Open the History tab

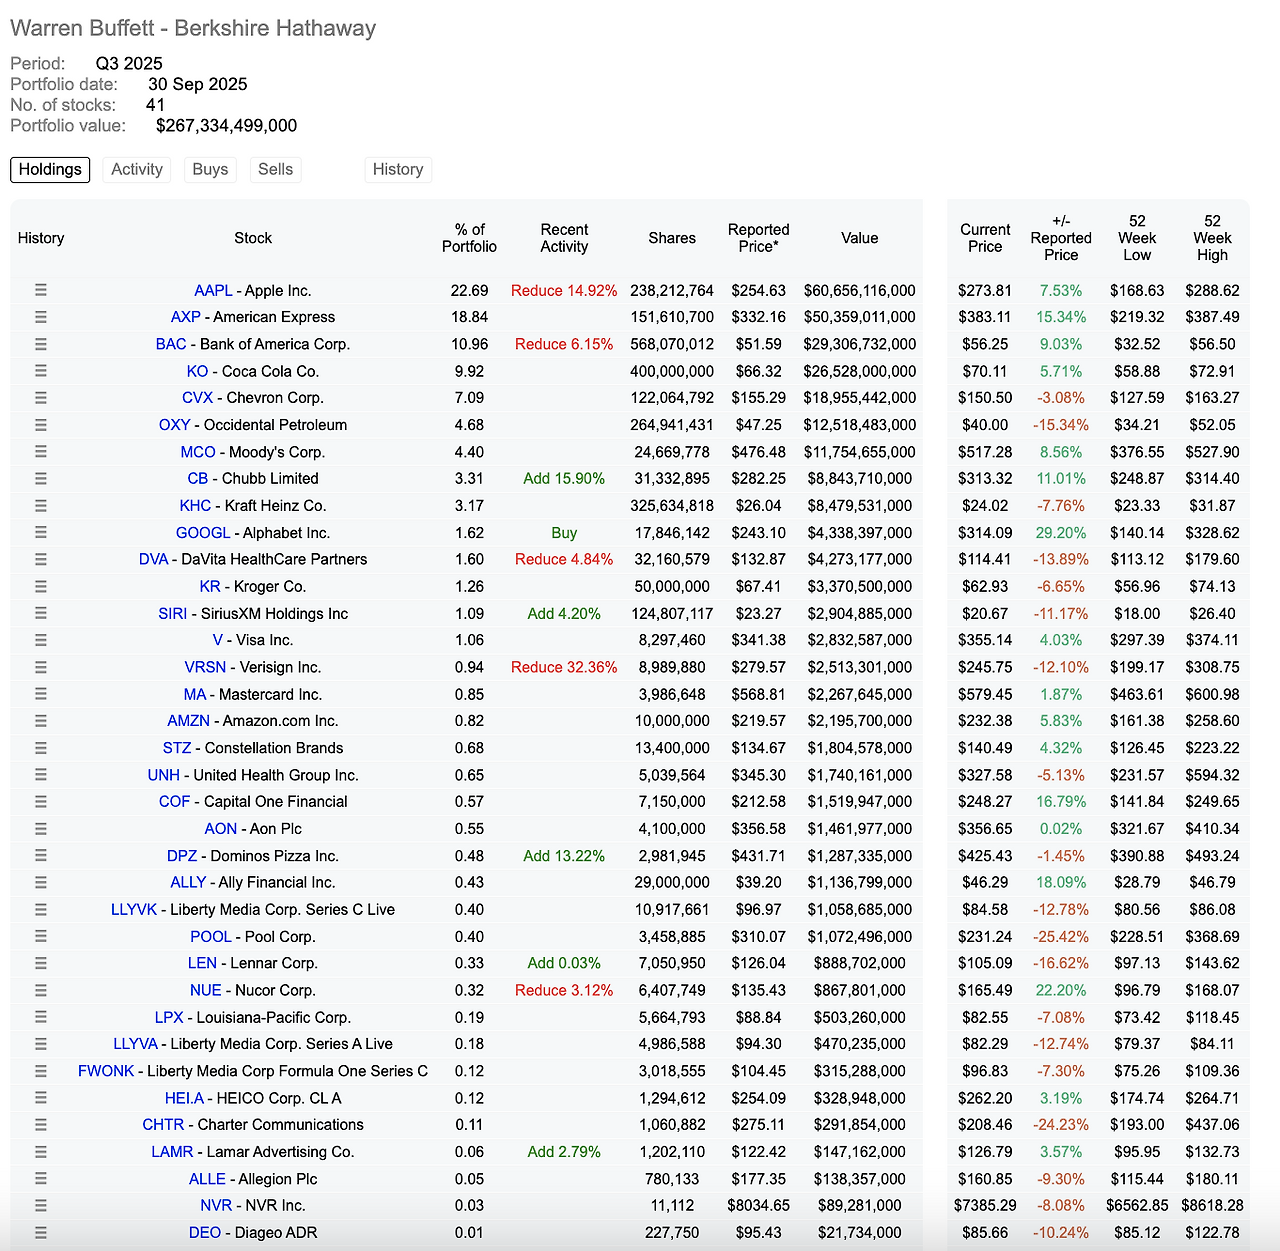point(398,170)
